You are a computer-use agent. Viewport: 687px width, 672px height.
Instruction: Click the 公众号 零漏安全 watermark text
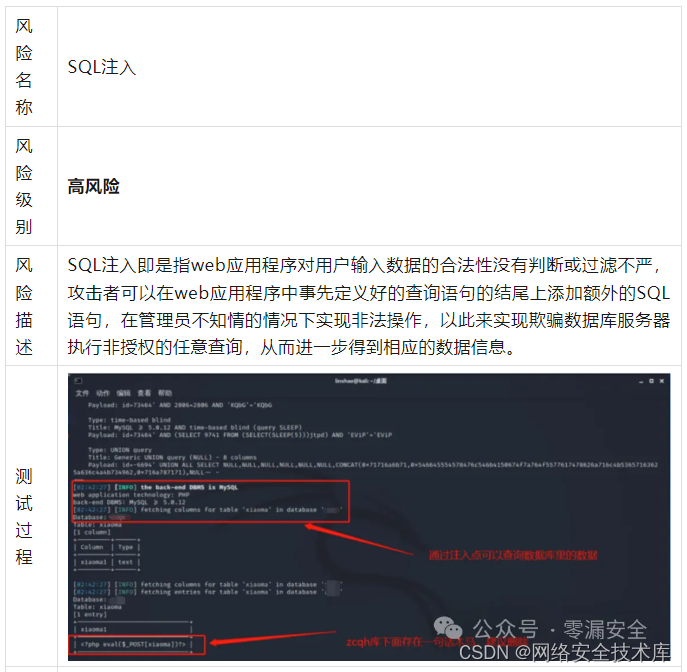pyautogui.click(x=560, y=630)
